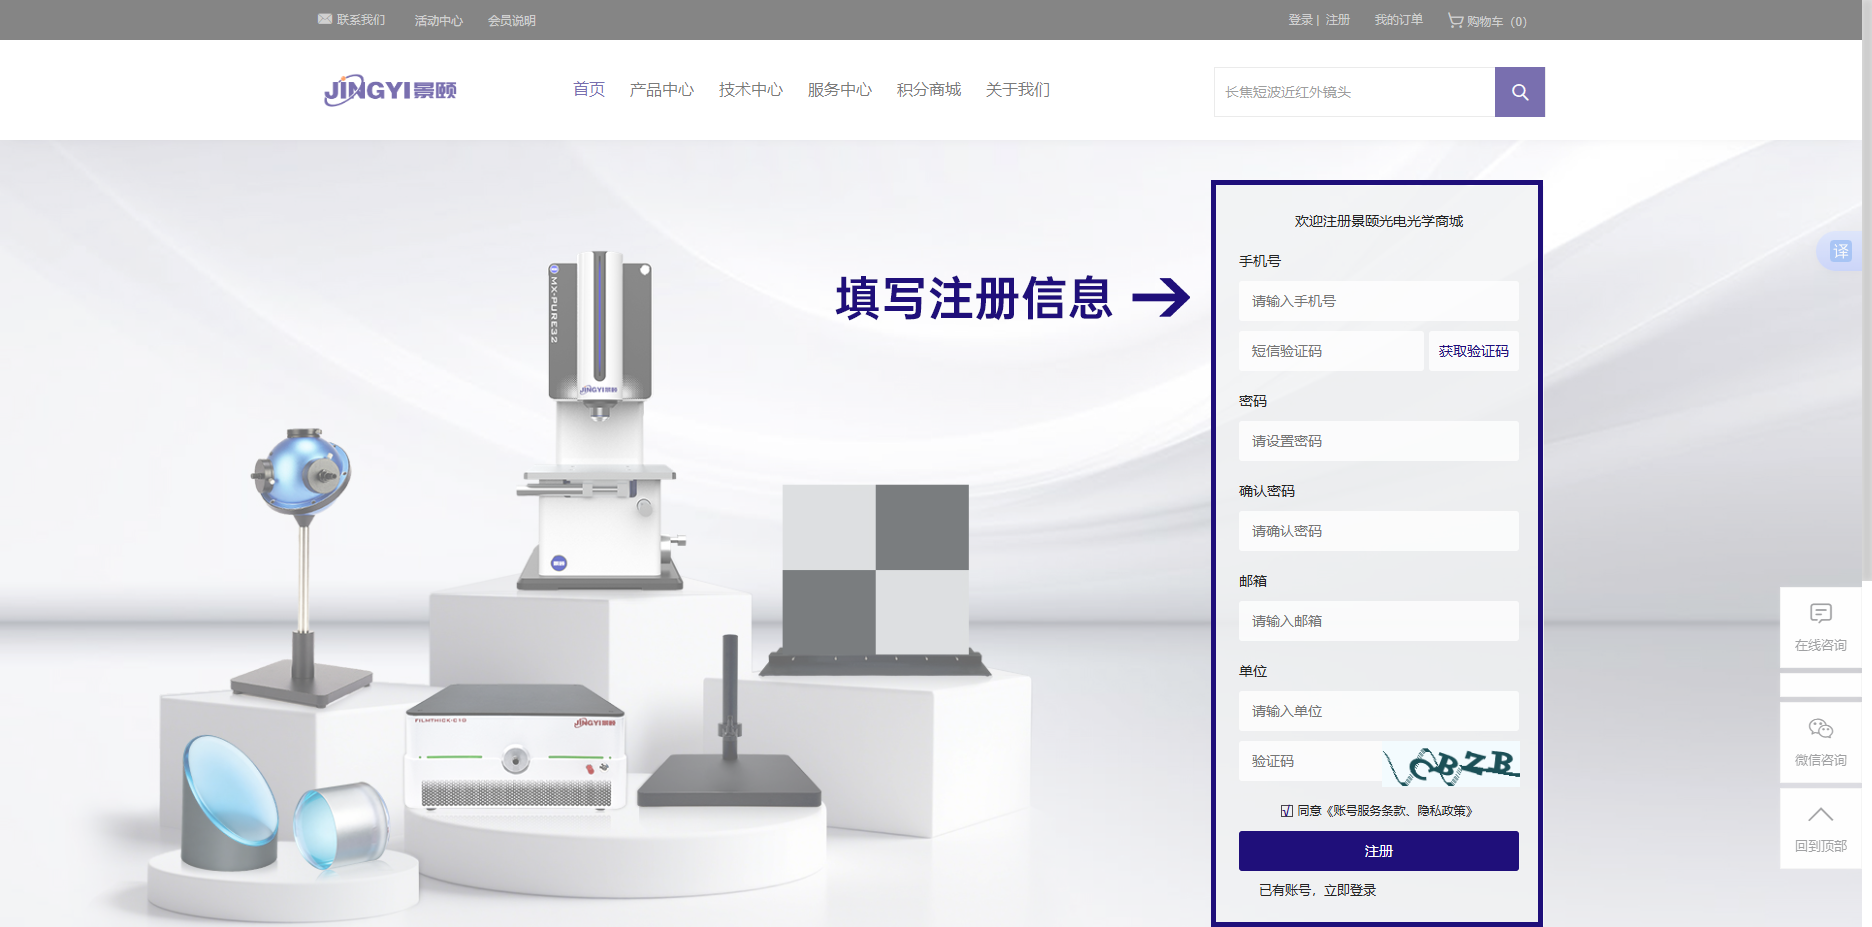Viewport: 1872px width, 927px height.
Task: Go to 服务中心 menu item
Action: (839, 90)
